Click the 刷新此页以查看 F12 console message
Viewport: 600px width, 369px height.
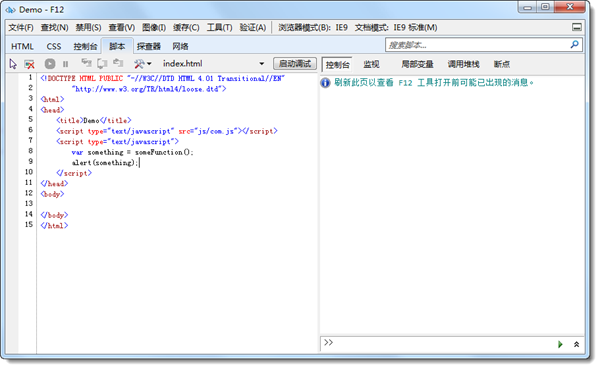434,83
